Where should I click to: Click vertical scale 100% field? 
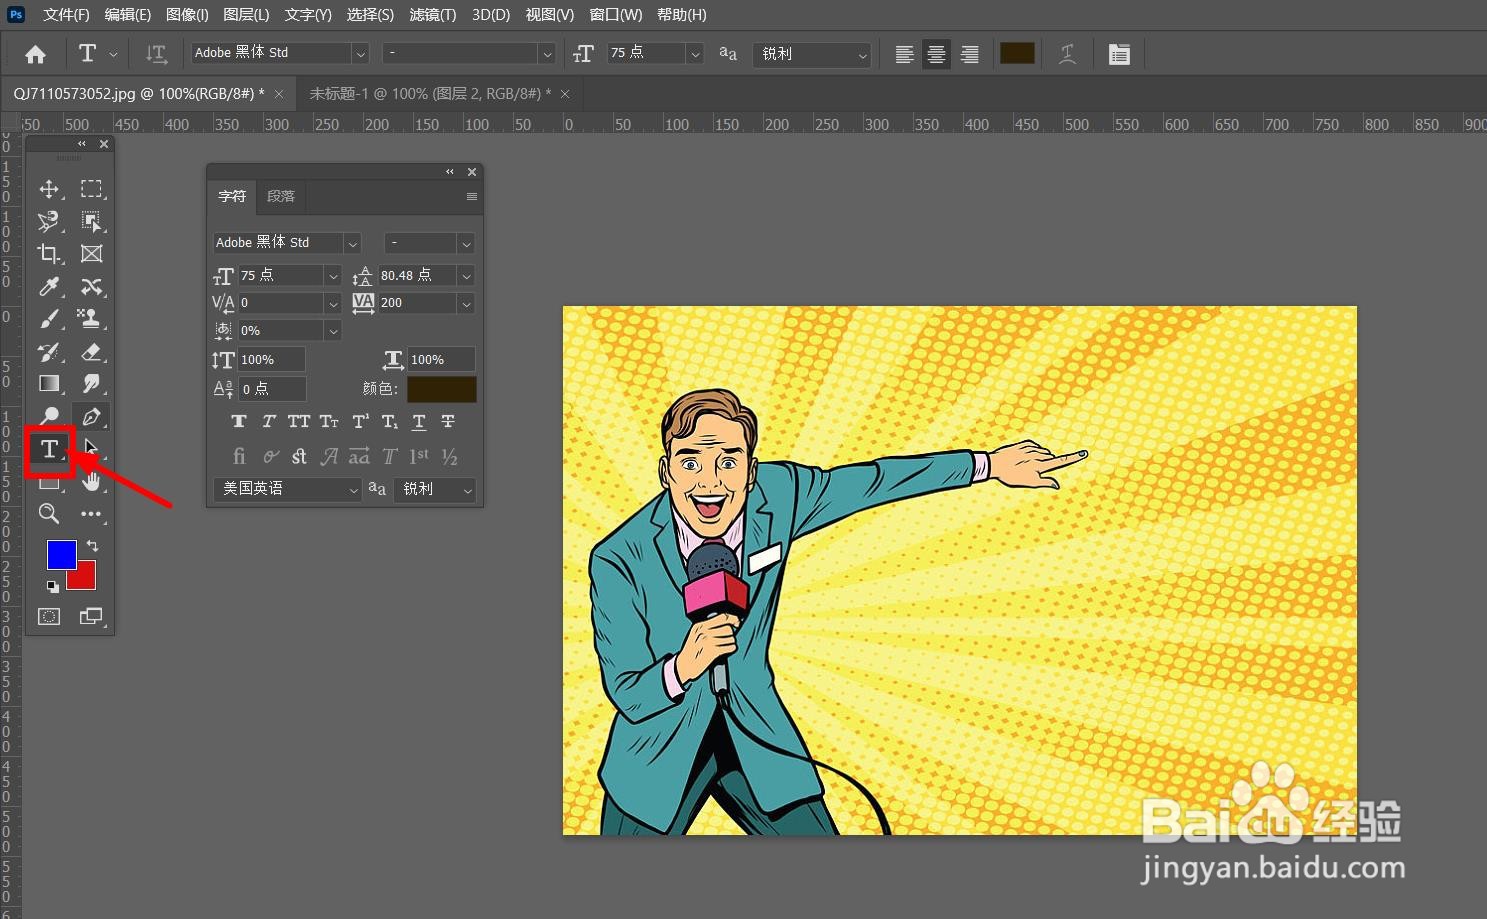[272, 360]
